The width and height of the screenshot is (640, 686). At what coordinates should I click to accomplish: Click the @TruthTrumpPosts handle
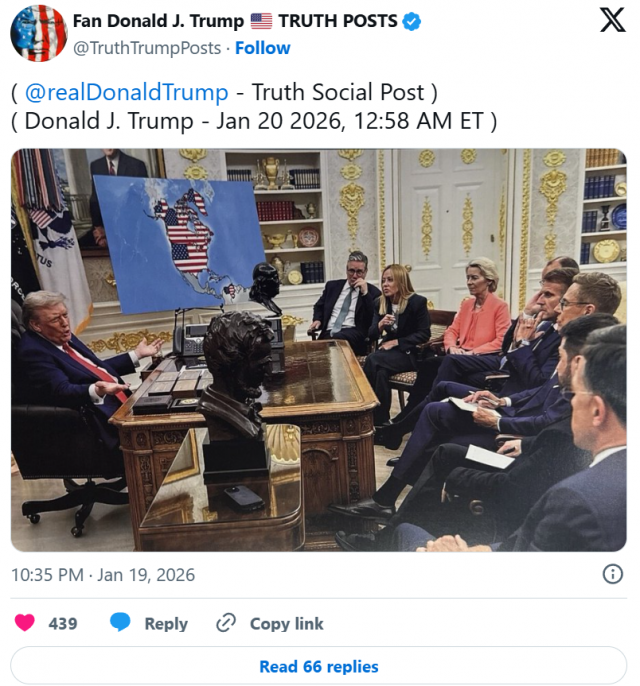click(147, 48)
